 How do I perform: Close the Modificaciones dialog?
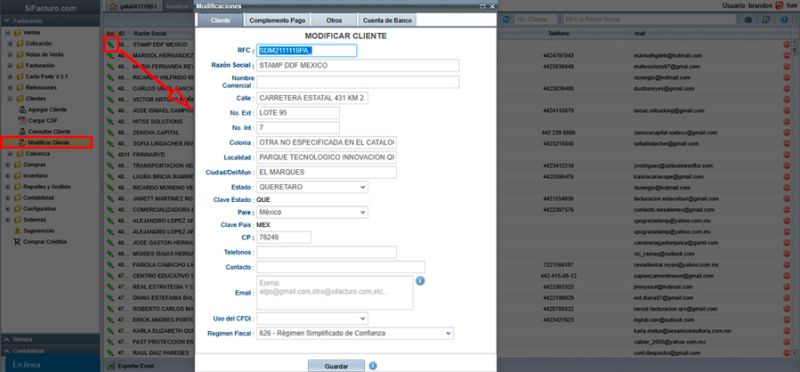pyautogui.click(x=492, y=6)
